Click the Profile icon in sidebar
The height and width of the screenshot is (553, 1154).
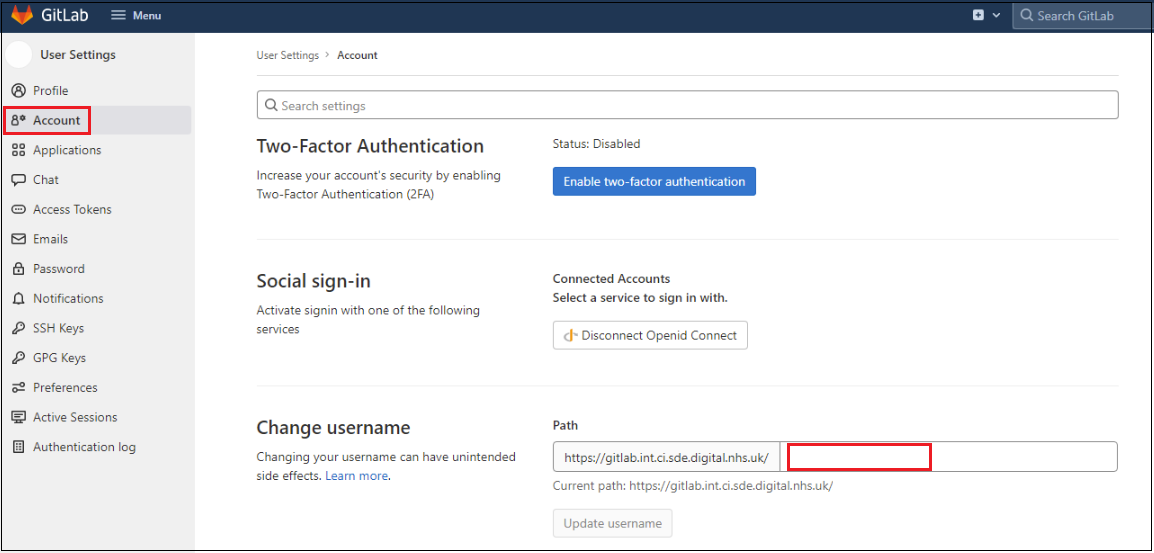tap(19, 91)
